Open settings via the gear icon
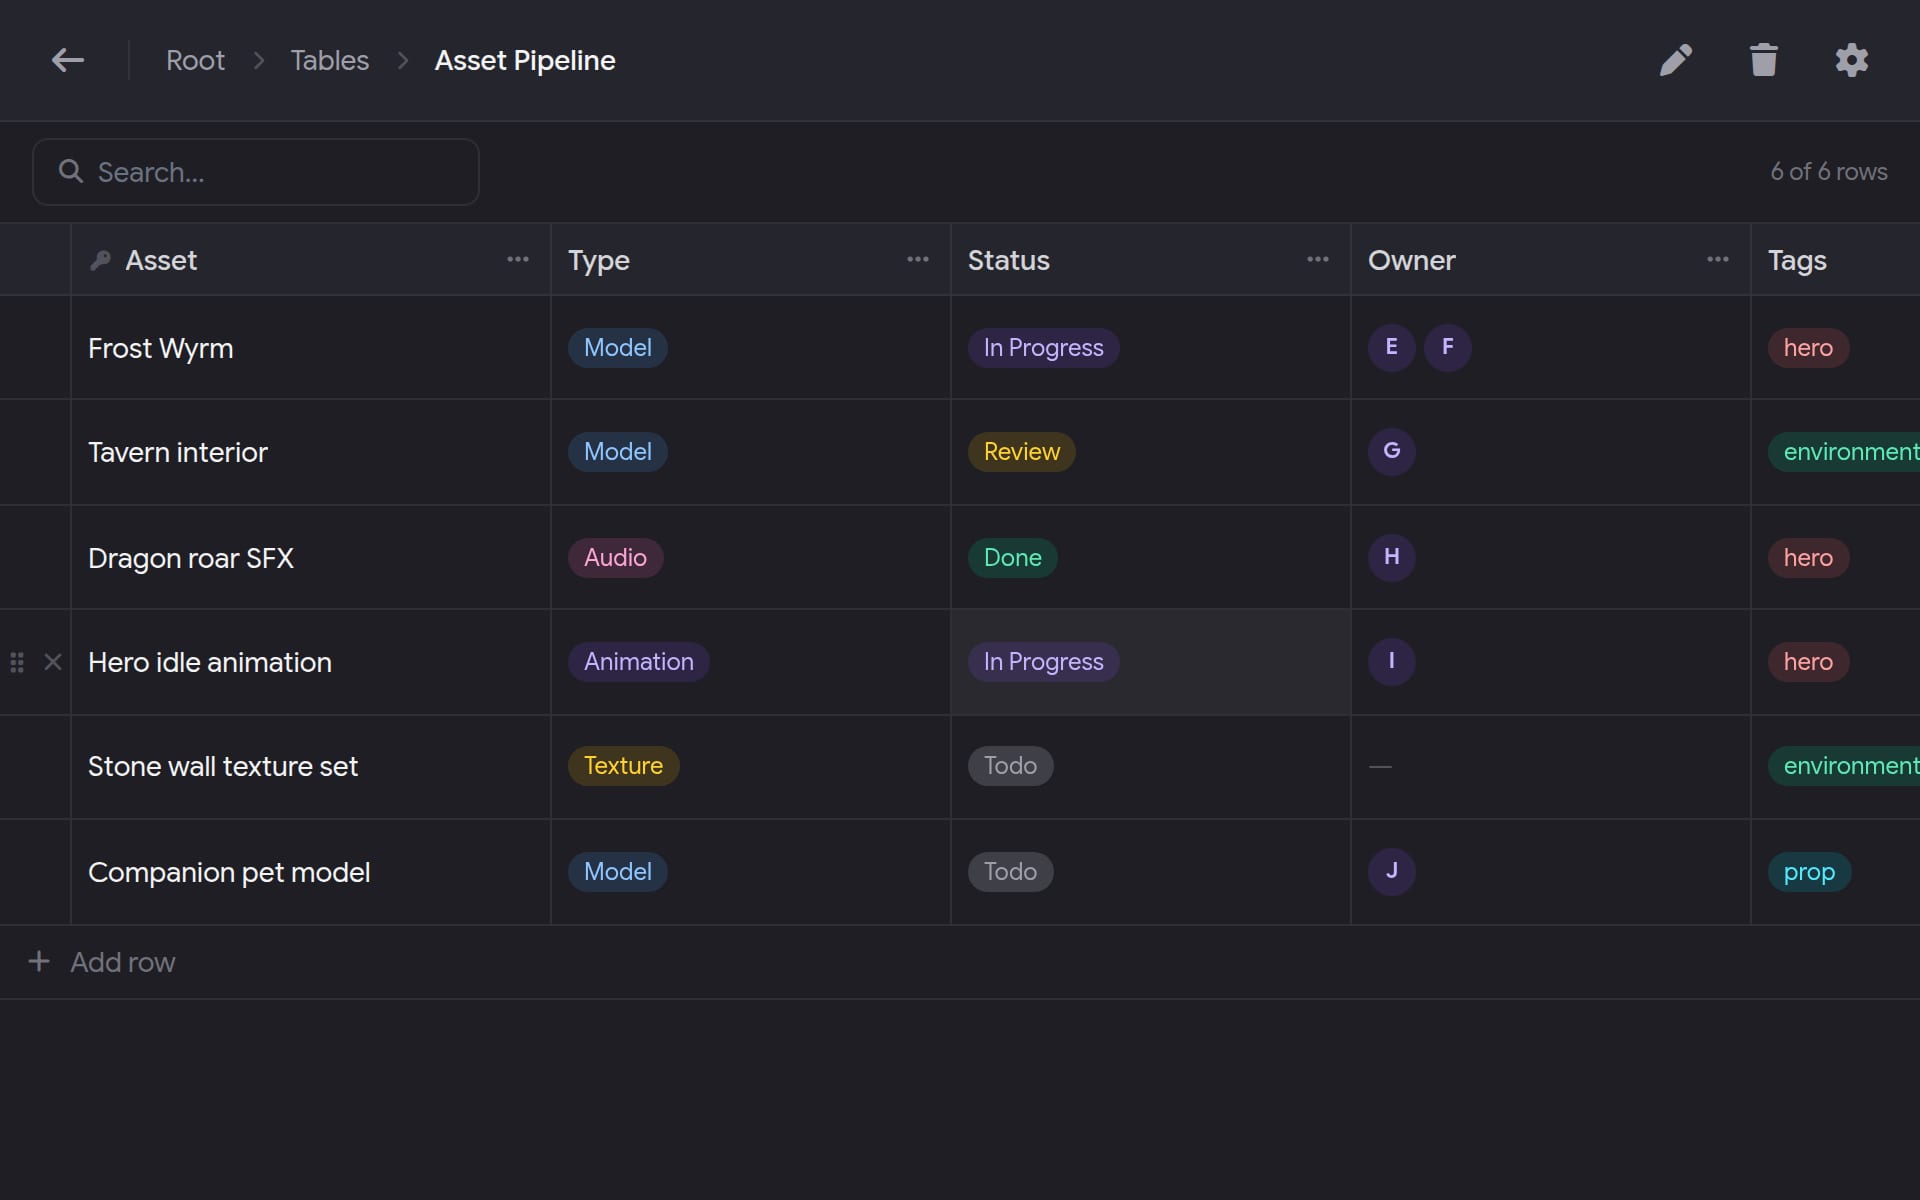The height and width of the screenshot is (1200, 1920). tap(1852, 60)
